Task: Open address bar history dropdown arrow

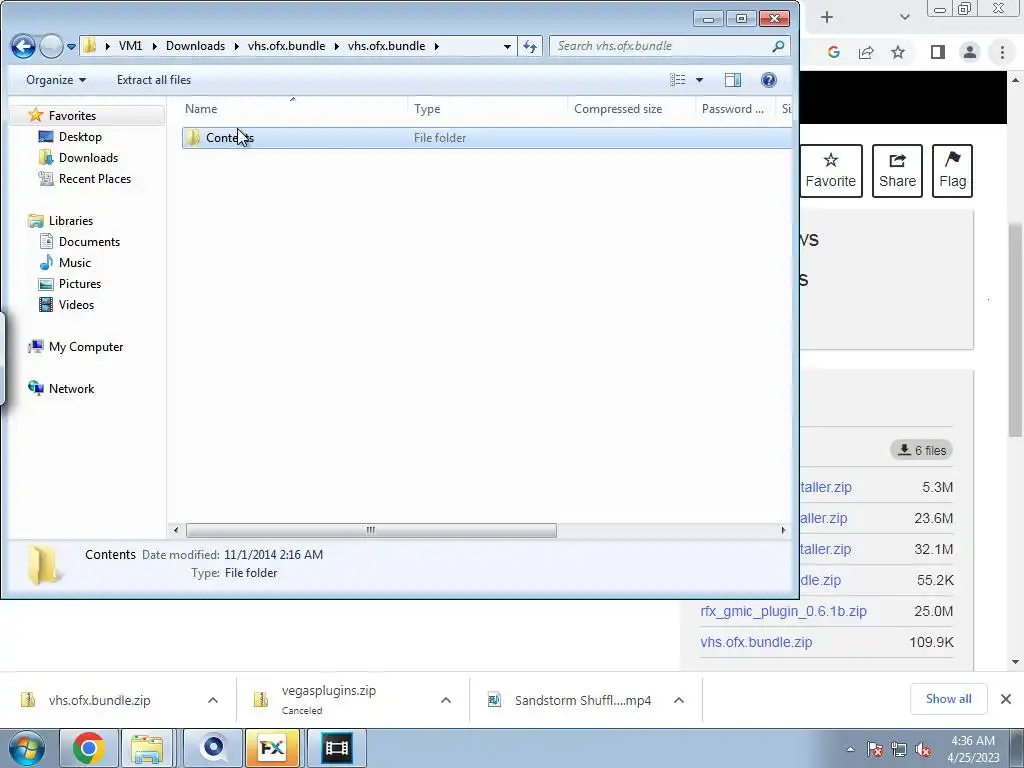Action: (x=507, y=46)
